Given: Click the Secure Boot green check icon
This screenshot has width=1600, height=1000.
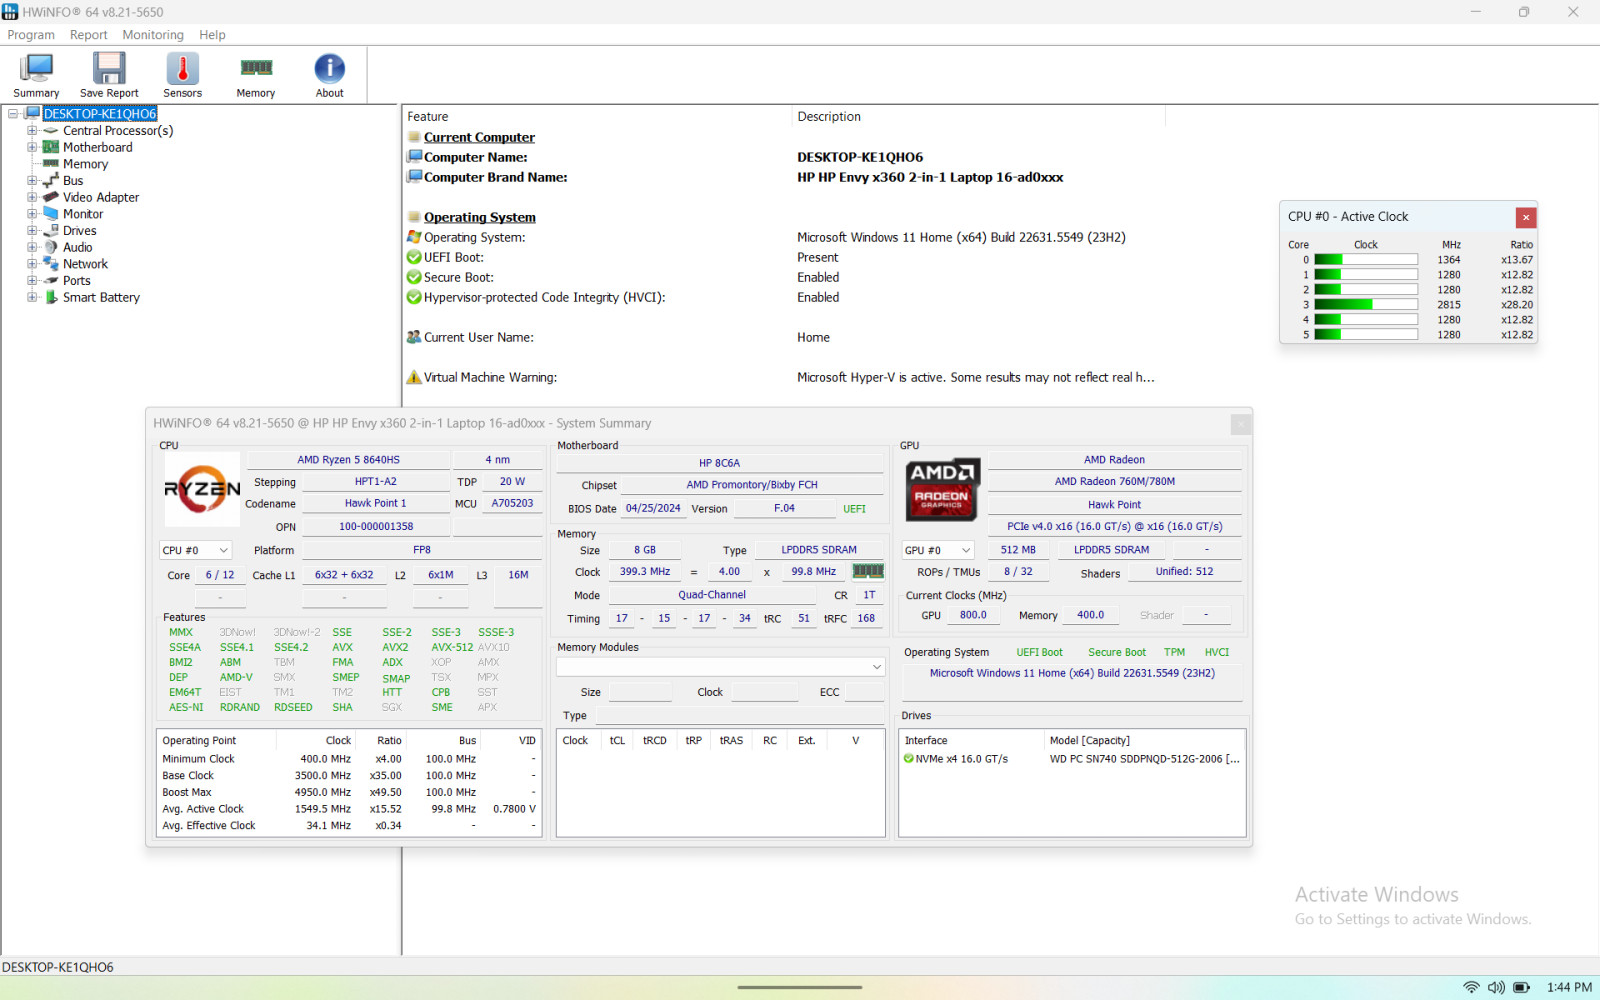Looking at the screenshot, I should coord(414,277).
